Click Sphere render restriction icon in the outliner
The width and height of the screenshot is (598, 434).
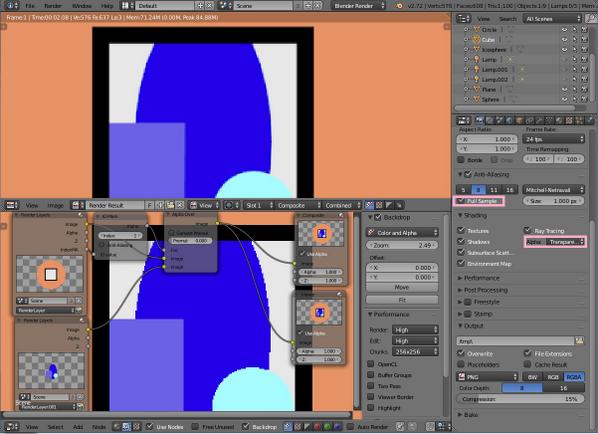[584, 99]
